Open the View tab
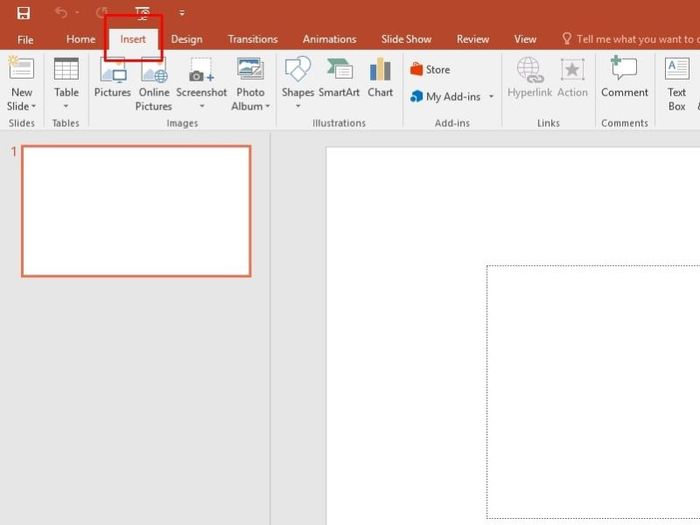The width and height of the screenshot is (700, 525). click(x=525, y=39)
